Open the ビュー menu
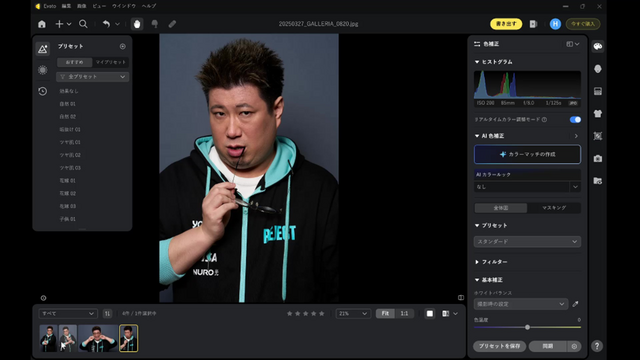 coord(98,6)
